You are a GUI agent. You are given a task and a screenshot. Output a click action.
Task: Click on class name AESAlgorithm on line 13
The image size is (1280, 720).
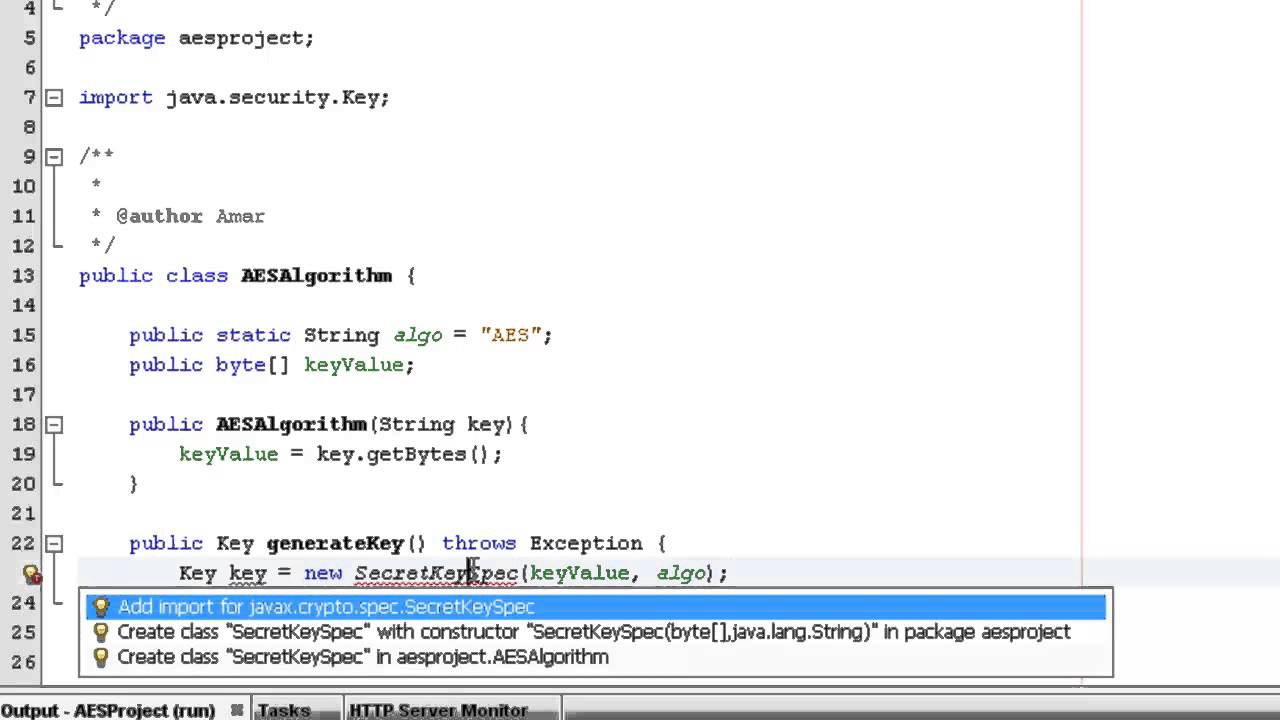coord(316,275)
